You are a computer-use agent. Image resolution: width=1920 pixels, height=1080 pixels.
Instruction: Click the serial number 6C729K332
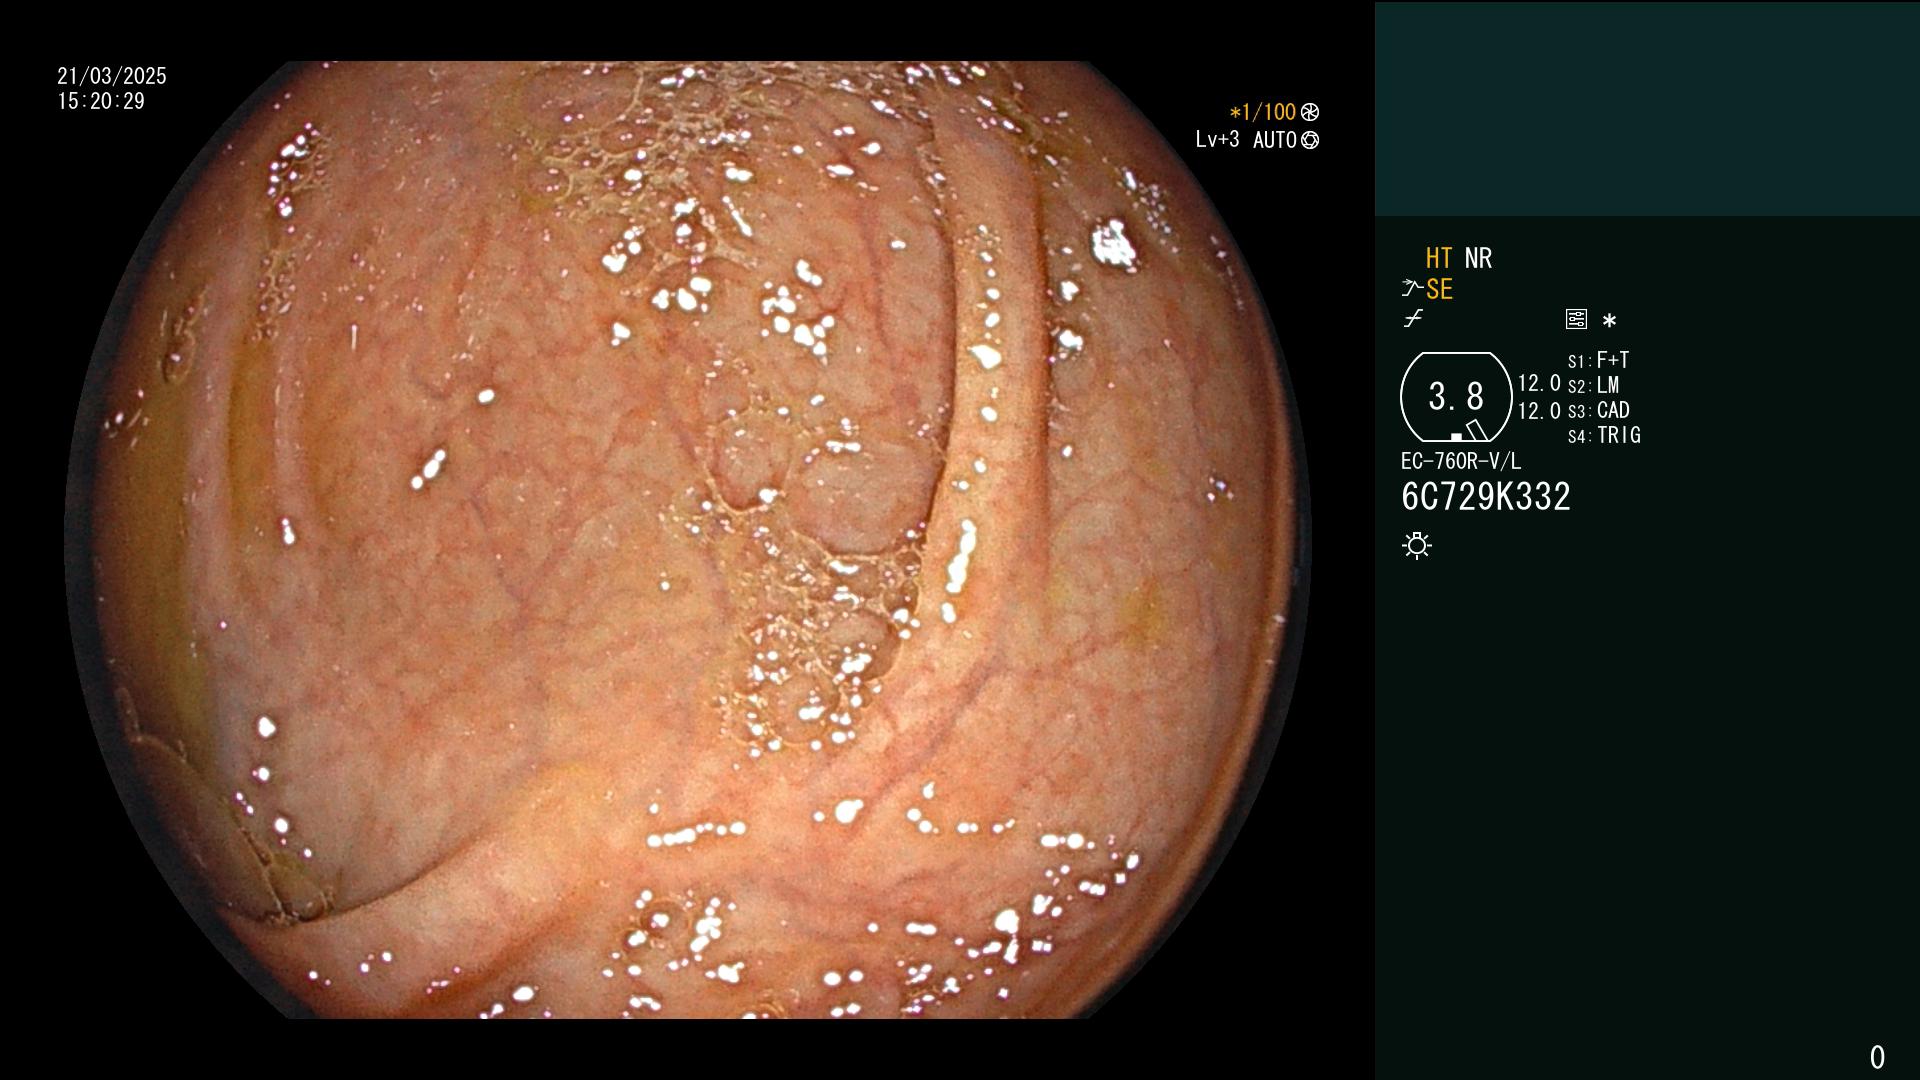click(x=1486, y=497)
